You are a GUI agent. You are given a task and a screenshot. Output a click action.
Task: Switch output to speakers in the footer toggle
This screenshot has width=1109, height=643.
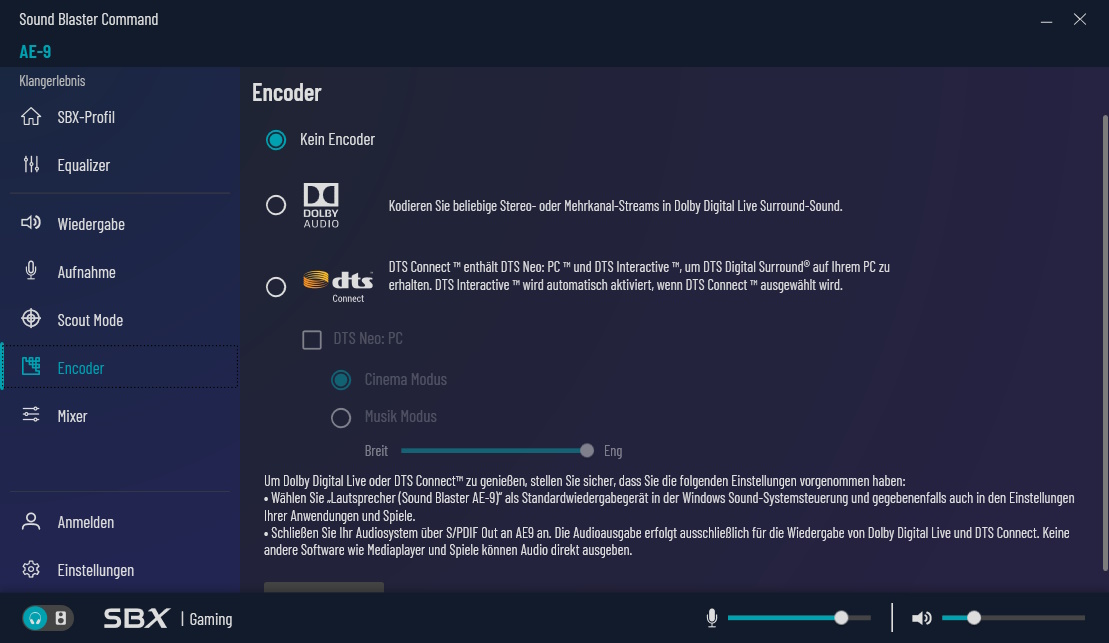click(x=60, y=618)
